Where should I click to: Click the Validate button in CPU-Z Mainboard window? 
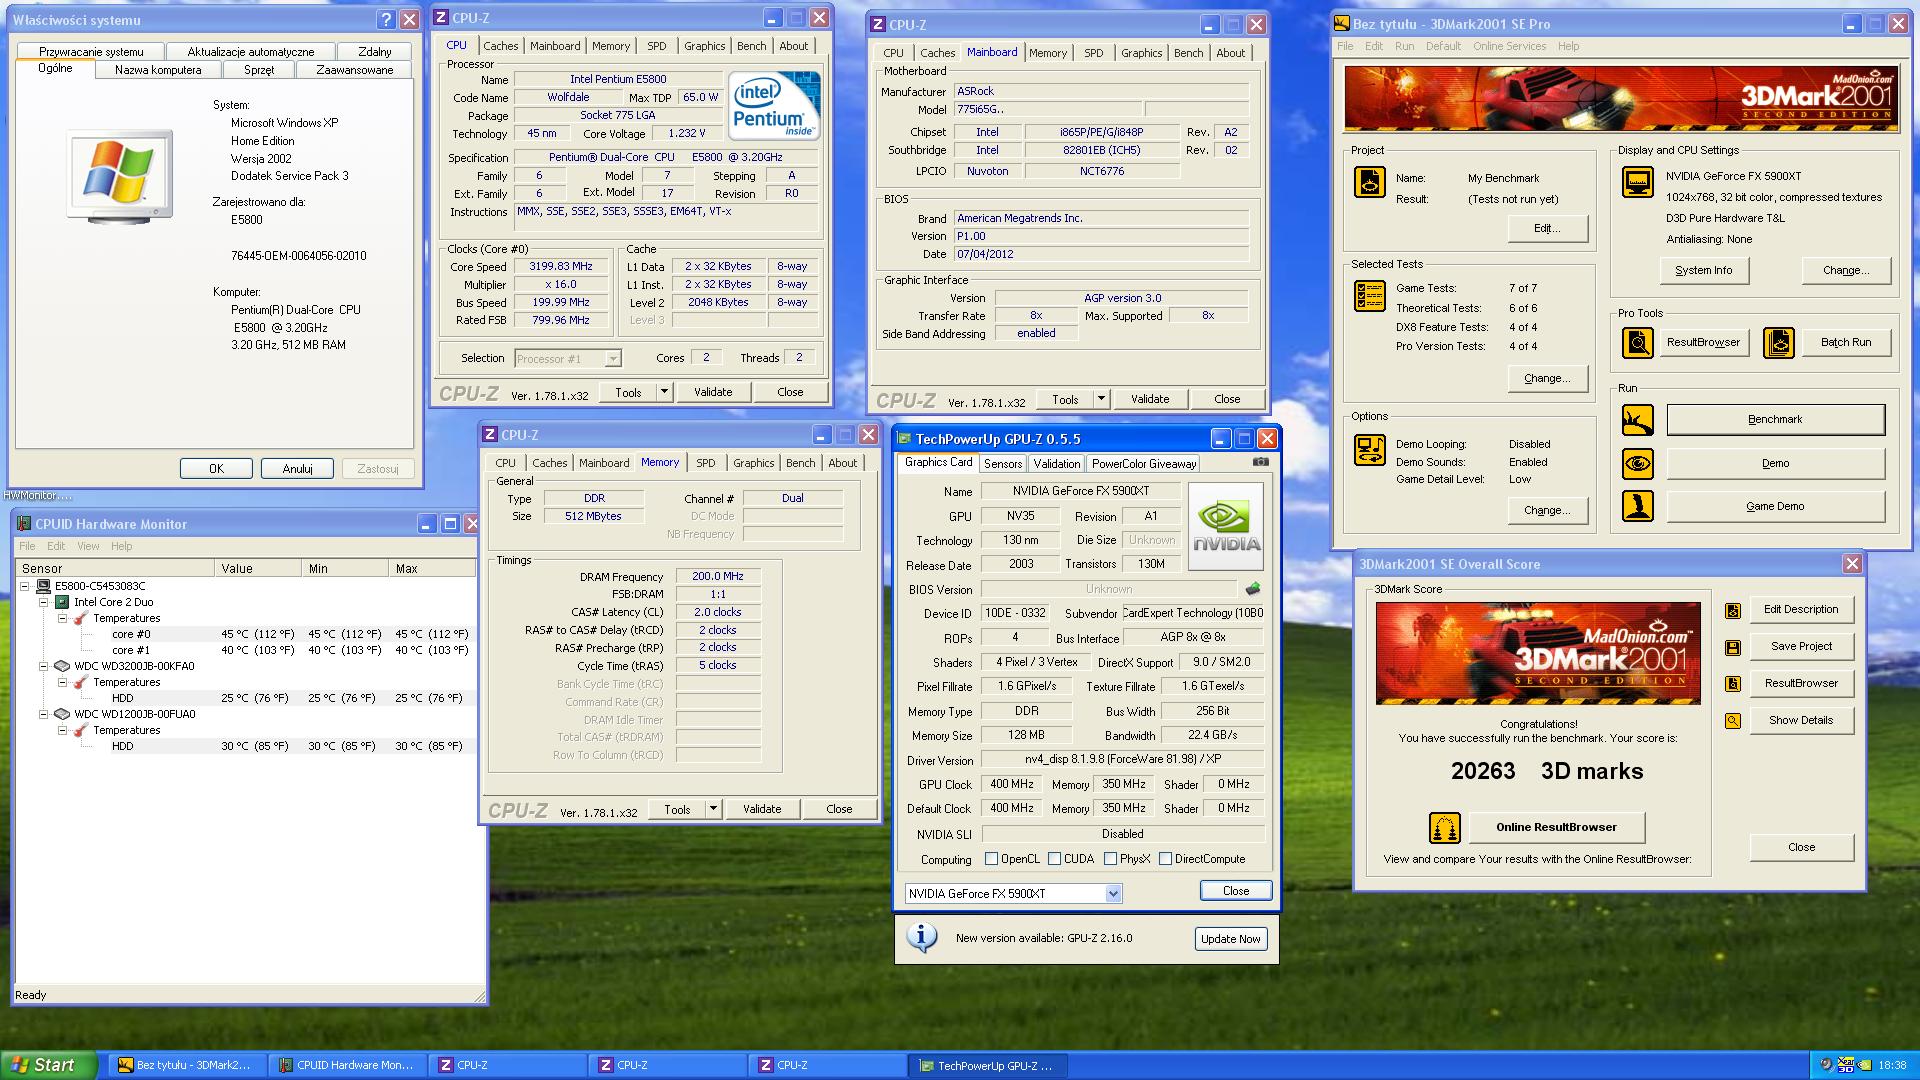pos(1150,399)
